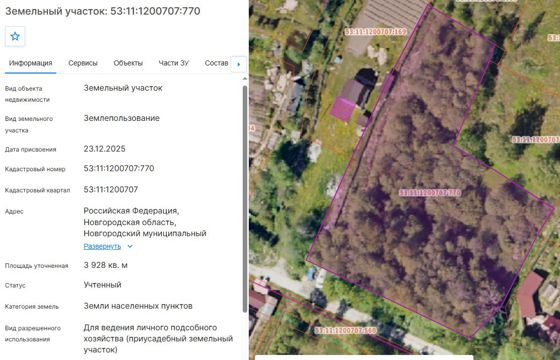Click the Категория земель label
The width and height of the screenshot is (560, 360).
point(32,307)
